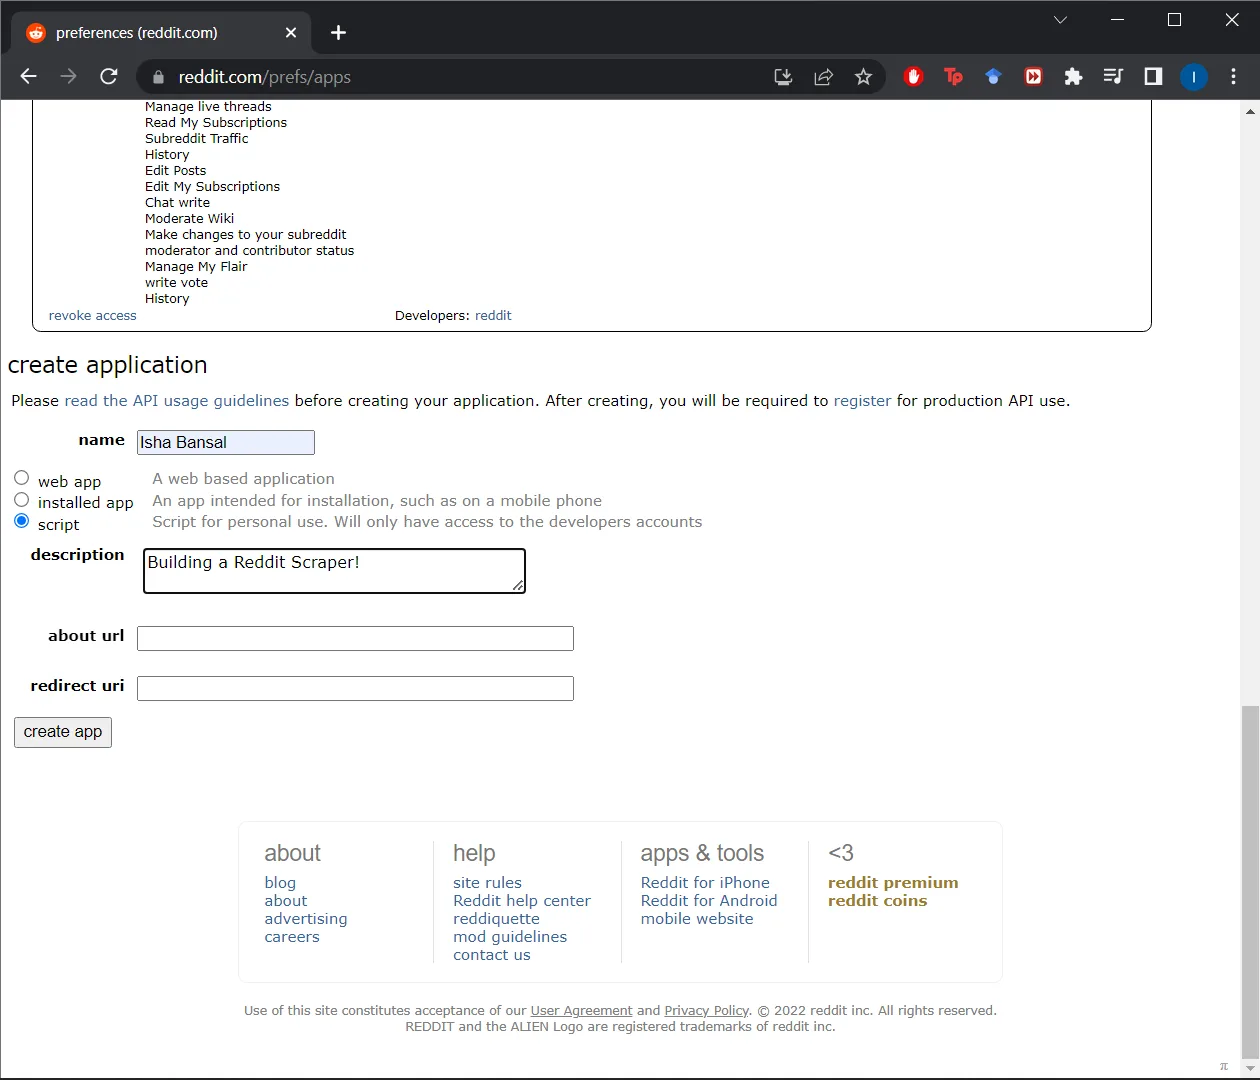Go back using the browser back arrow
This screenshot has width=1260, height=1080.
tap(29, 77)
